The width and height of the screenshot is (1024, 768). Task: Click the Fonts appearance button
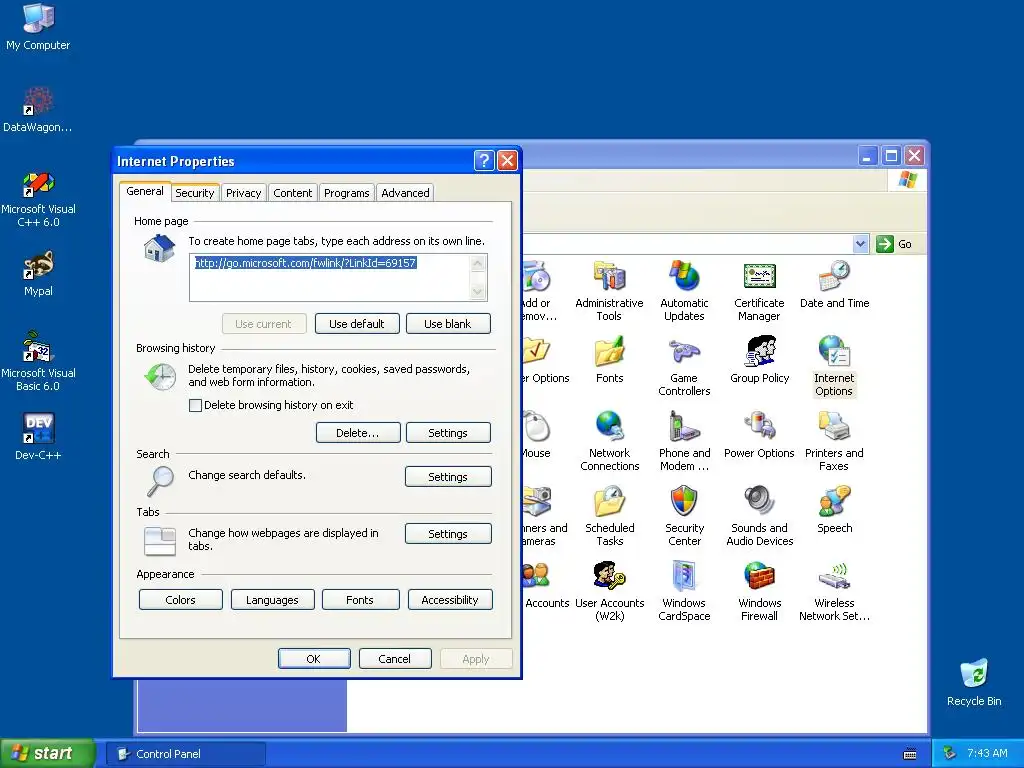[x=360, y=600]
